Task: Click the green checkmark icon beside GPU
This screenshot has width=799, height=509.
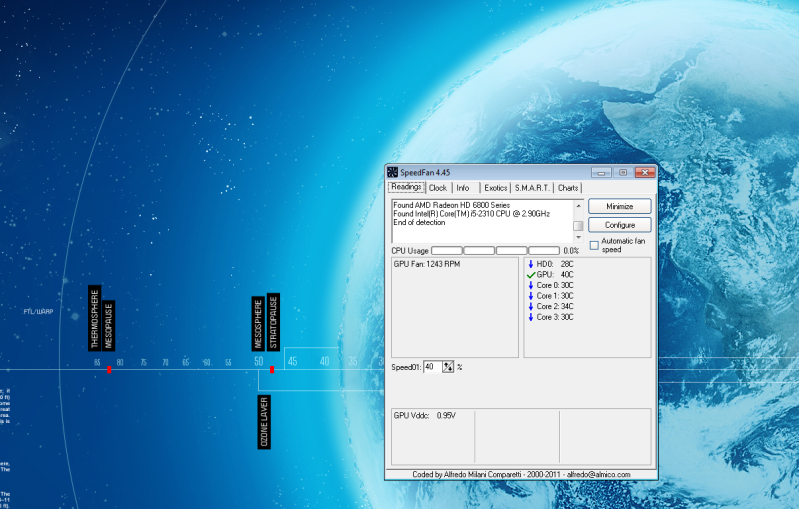Action: click(x=531, y=274)
